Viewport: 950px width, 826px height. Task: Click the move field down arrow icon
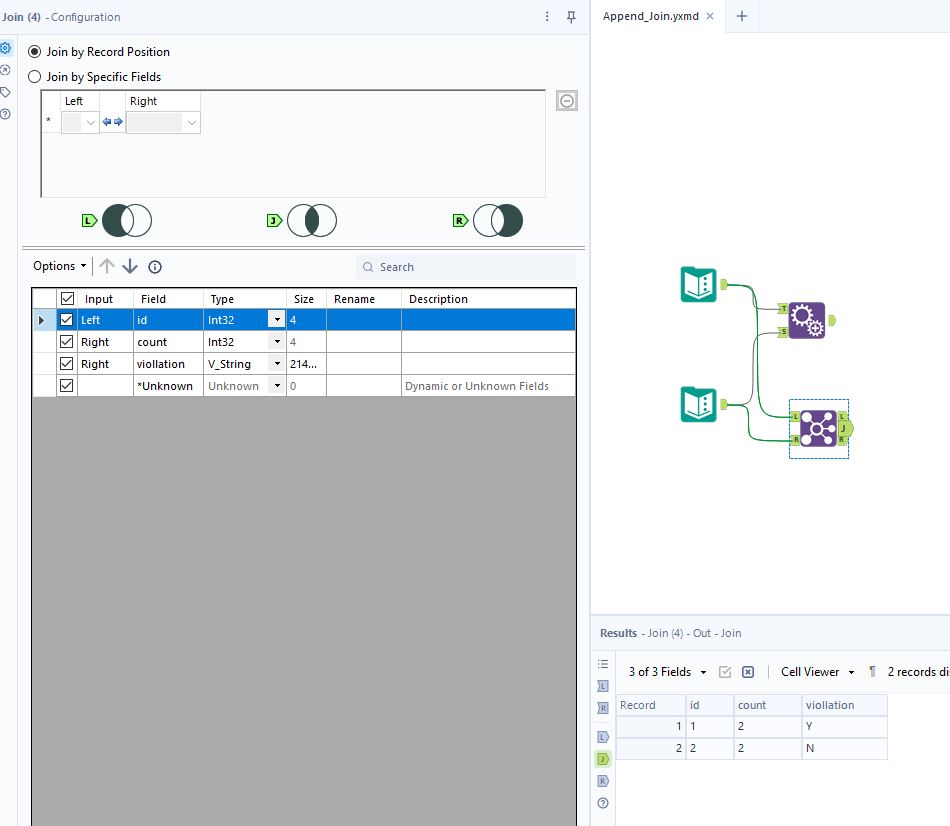point(130,266)
